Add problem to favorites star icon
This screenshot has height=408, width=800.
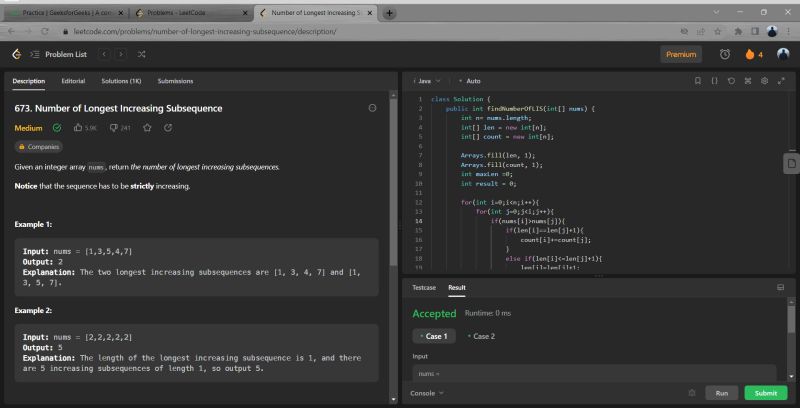[x=147, y=128]
